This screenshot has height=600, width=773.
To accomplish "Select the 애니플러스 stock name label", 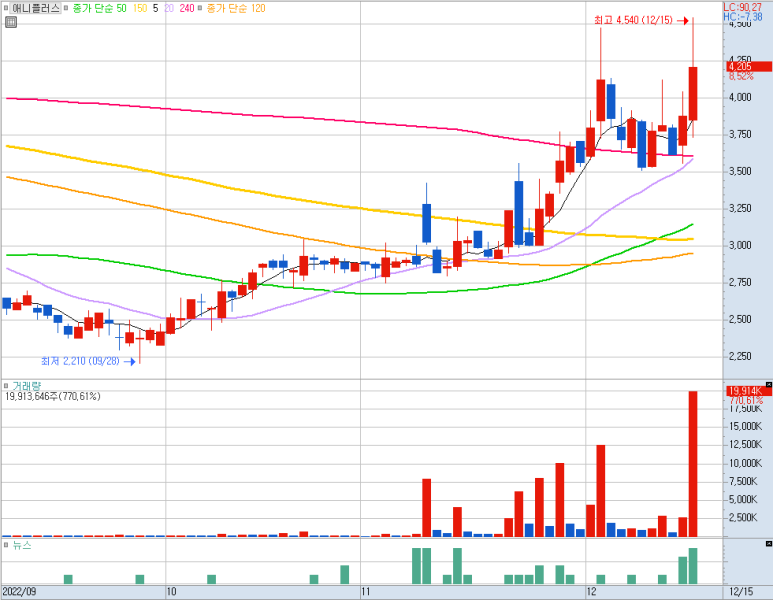I will (35, 8).
